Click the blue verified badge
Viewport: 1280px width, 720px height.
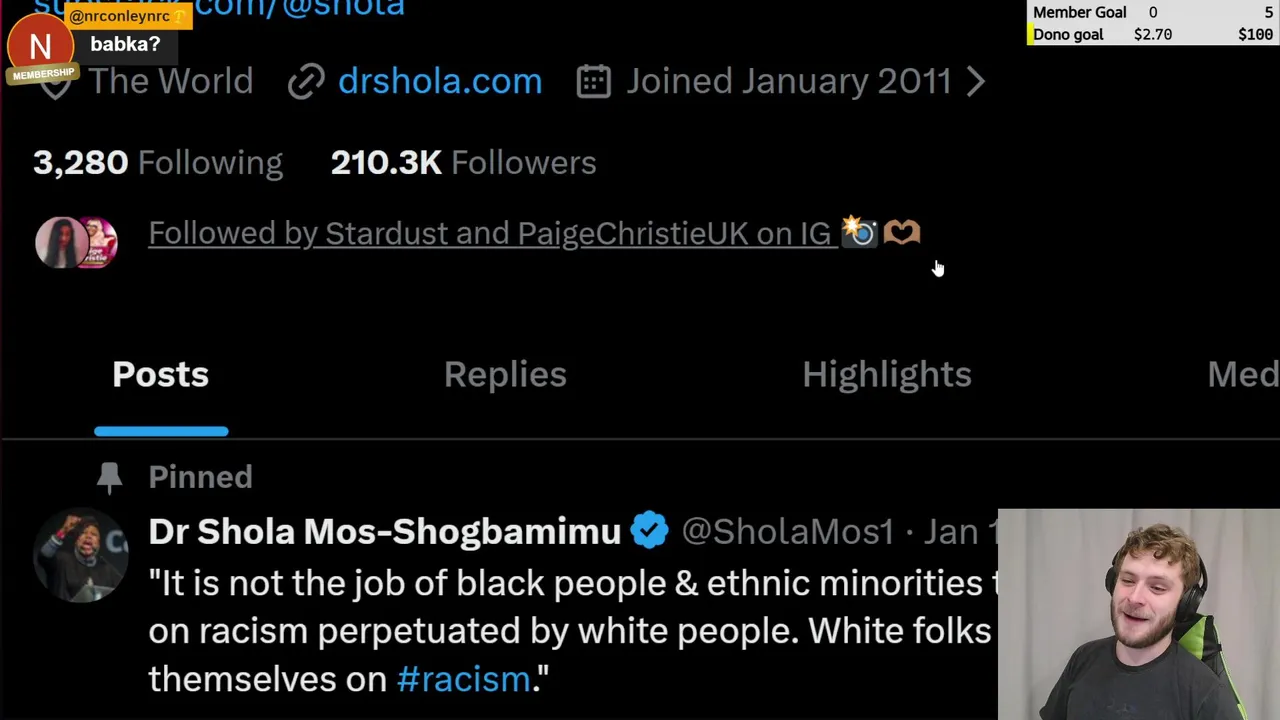[650, 531]
